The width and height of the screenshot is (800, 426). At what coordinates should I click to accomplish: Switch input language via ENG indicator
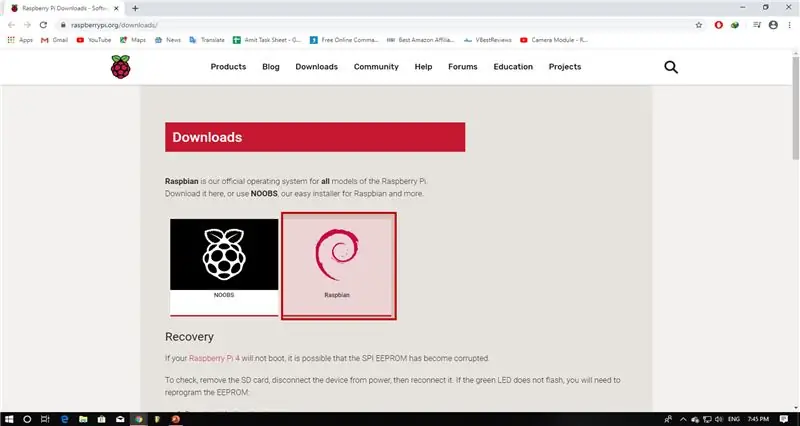coord(734,419)
